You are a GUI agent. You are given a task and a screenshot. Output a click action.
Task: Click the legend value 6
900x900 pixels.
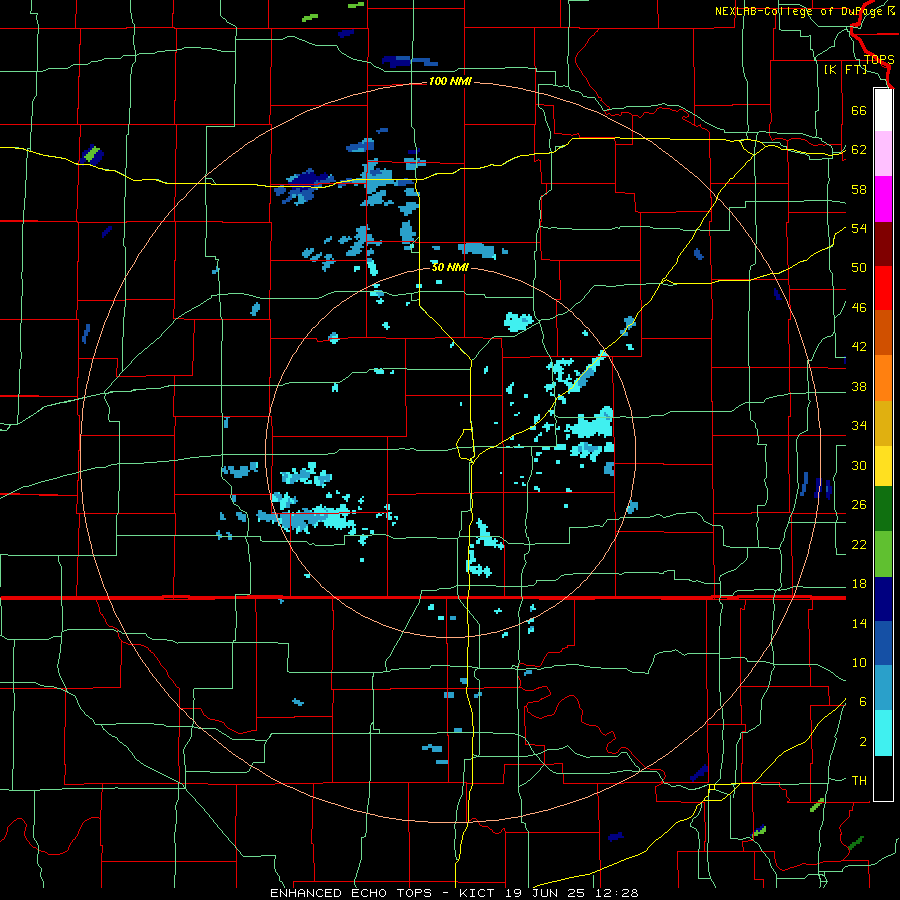point(863,702)
